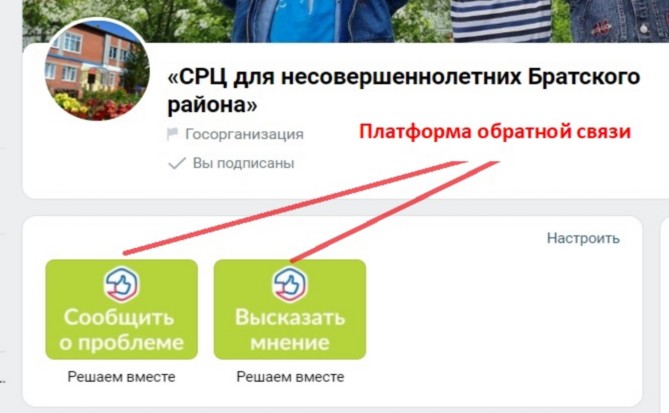
Task: Toggle subscription via Вы подписаны
Action: tap(231, 163)
